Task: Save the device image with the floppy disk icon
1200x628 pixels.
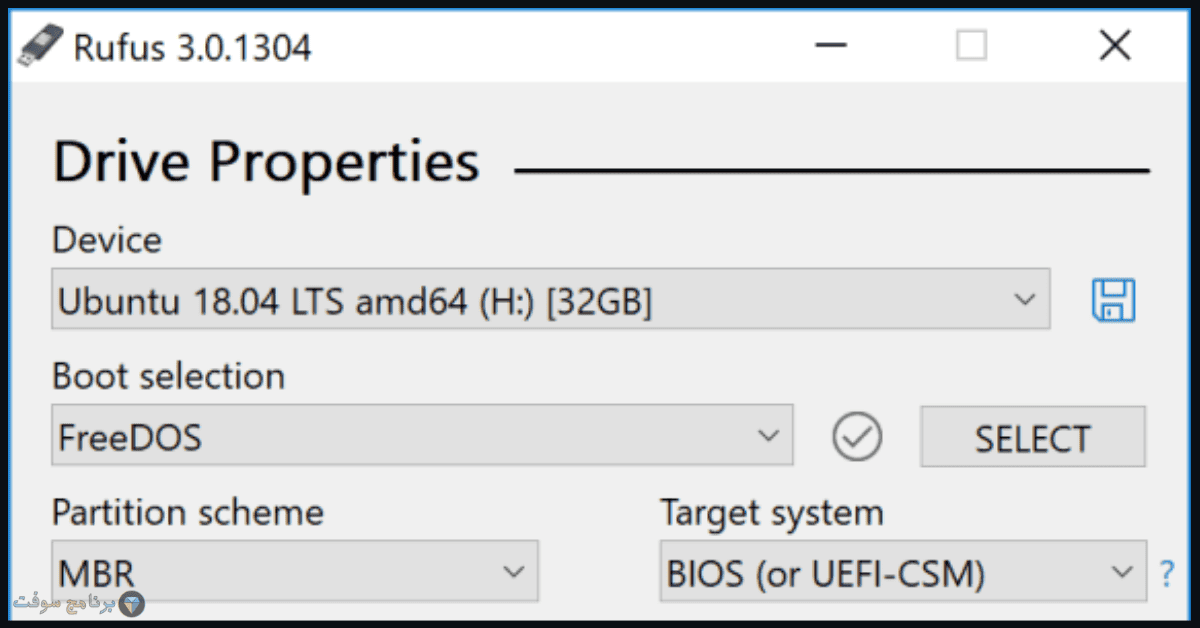Action: click(x=1113, y=300)
